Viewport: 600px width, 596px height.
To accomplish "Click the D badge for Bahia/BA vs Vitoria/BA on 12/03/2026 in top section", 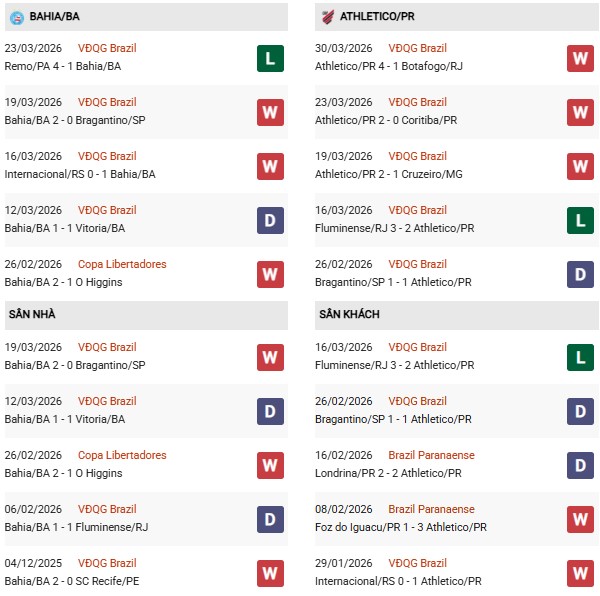I will point(269,220).
